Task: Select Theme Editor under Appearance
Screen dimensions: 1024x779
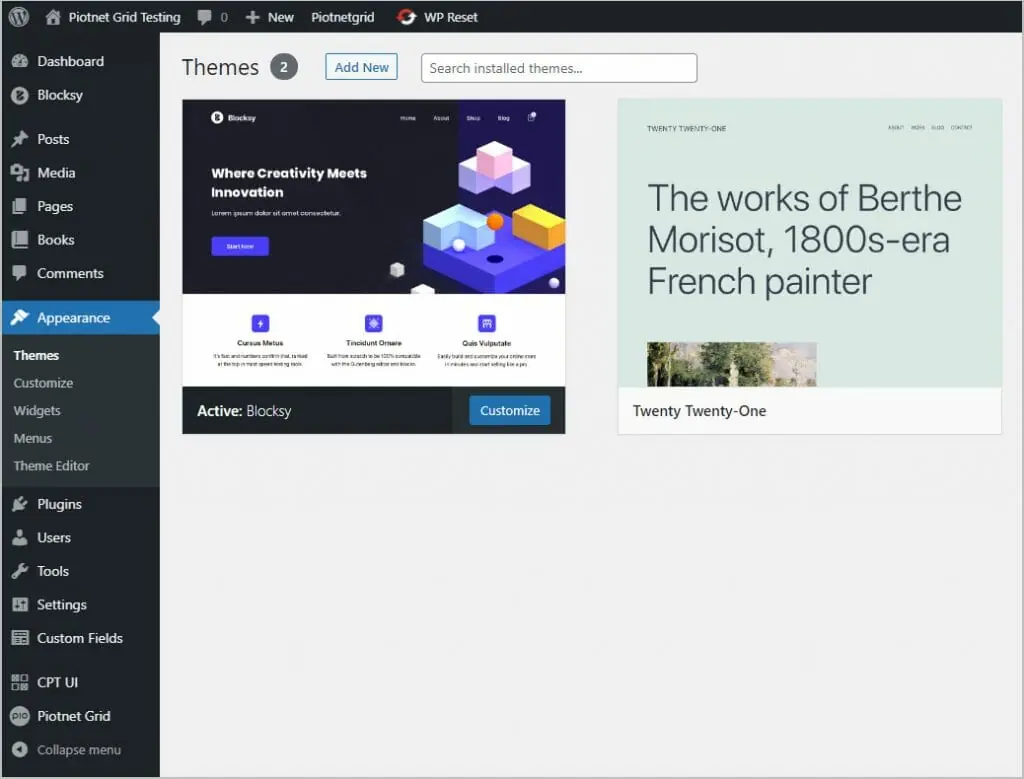Action: (x=51, y=466)
